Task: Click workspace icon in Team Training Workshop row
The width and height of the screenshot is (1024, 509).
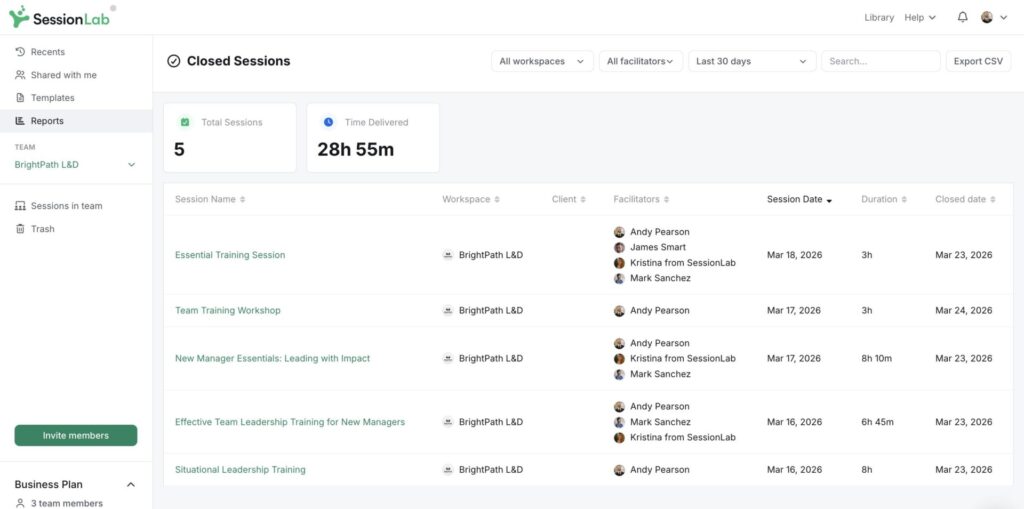Action: 448,310
